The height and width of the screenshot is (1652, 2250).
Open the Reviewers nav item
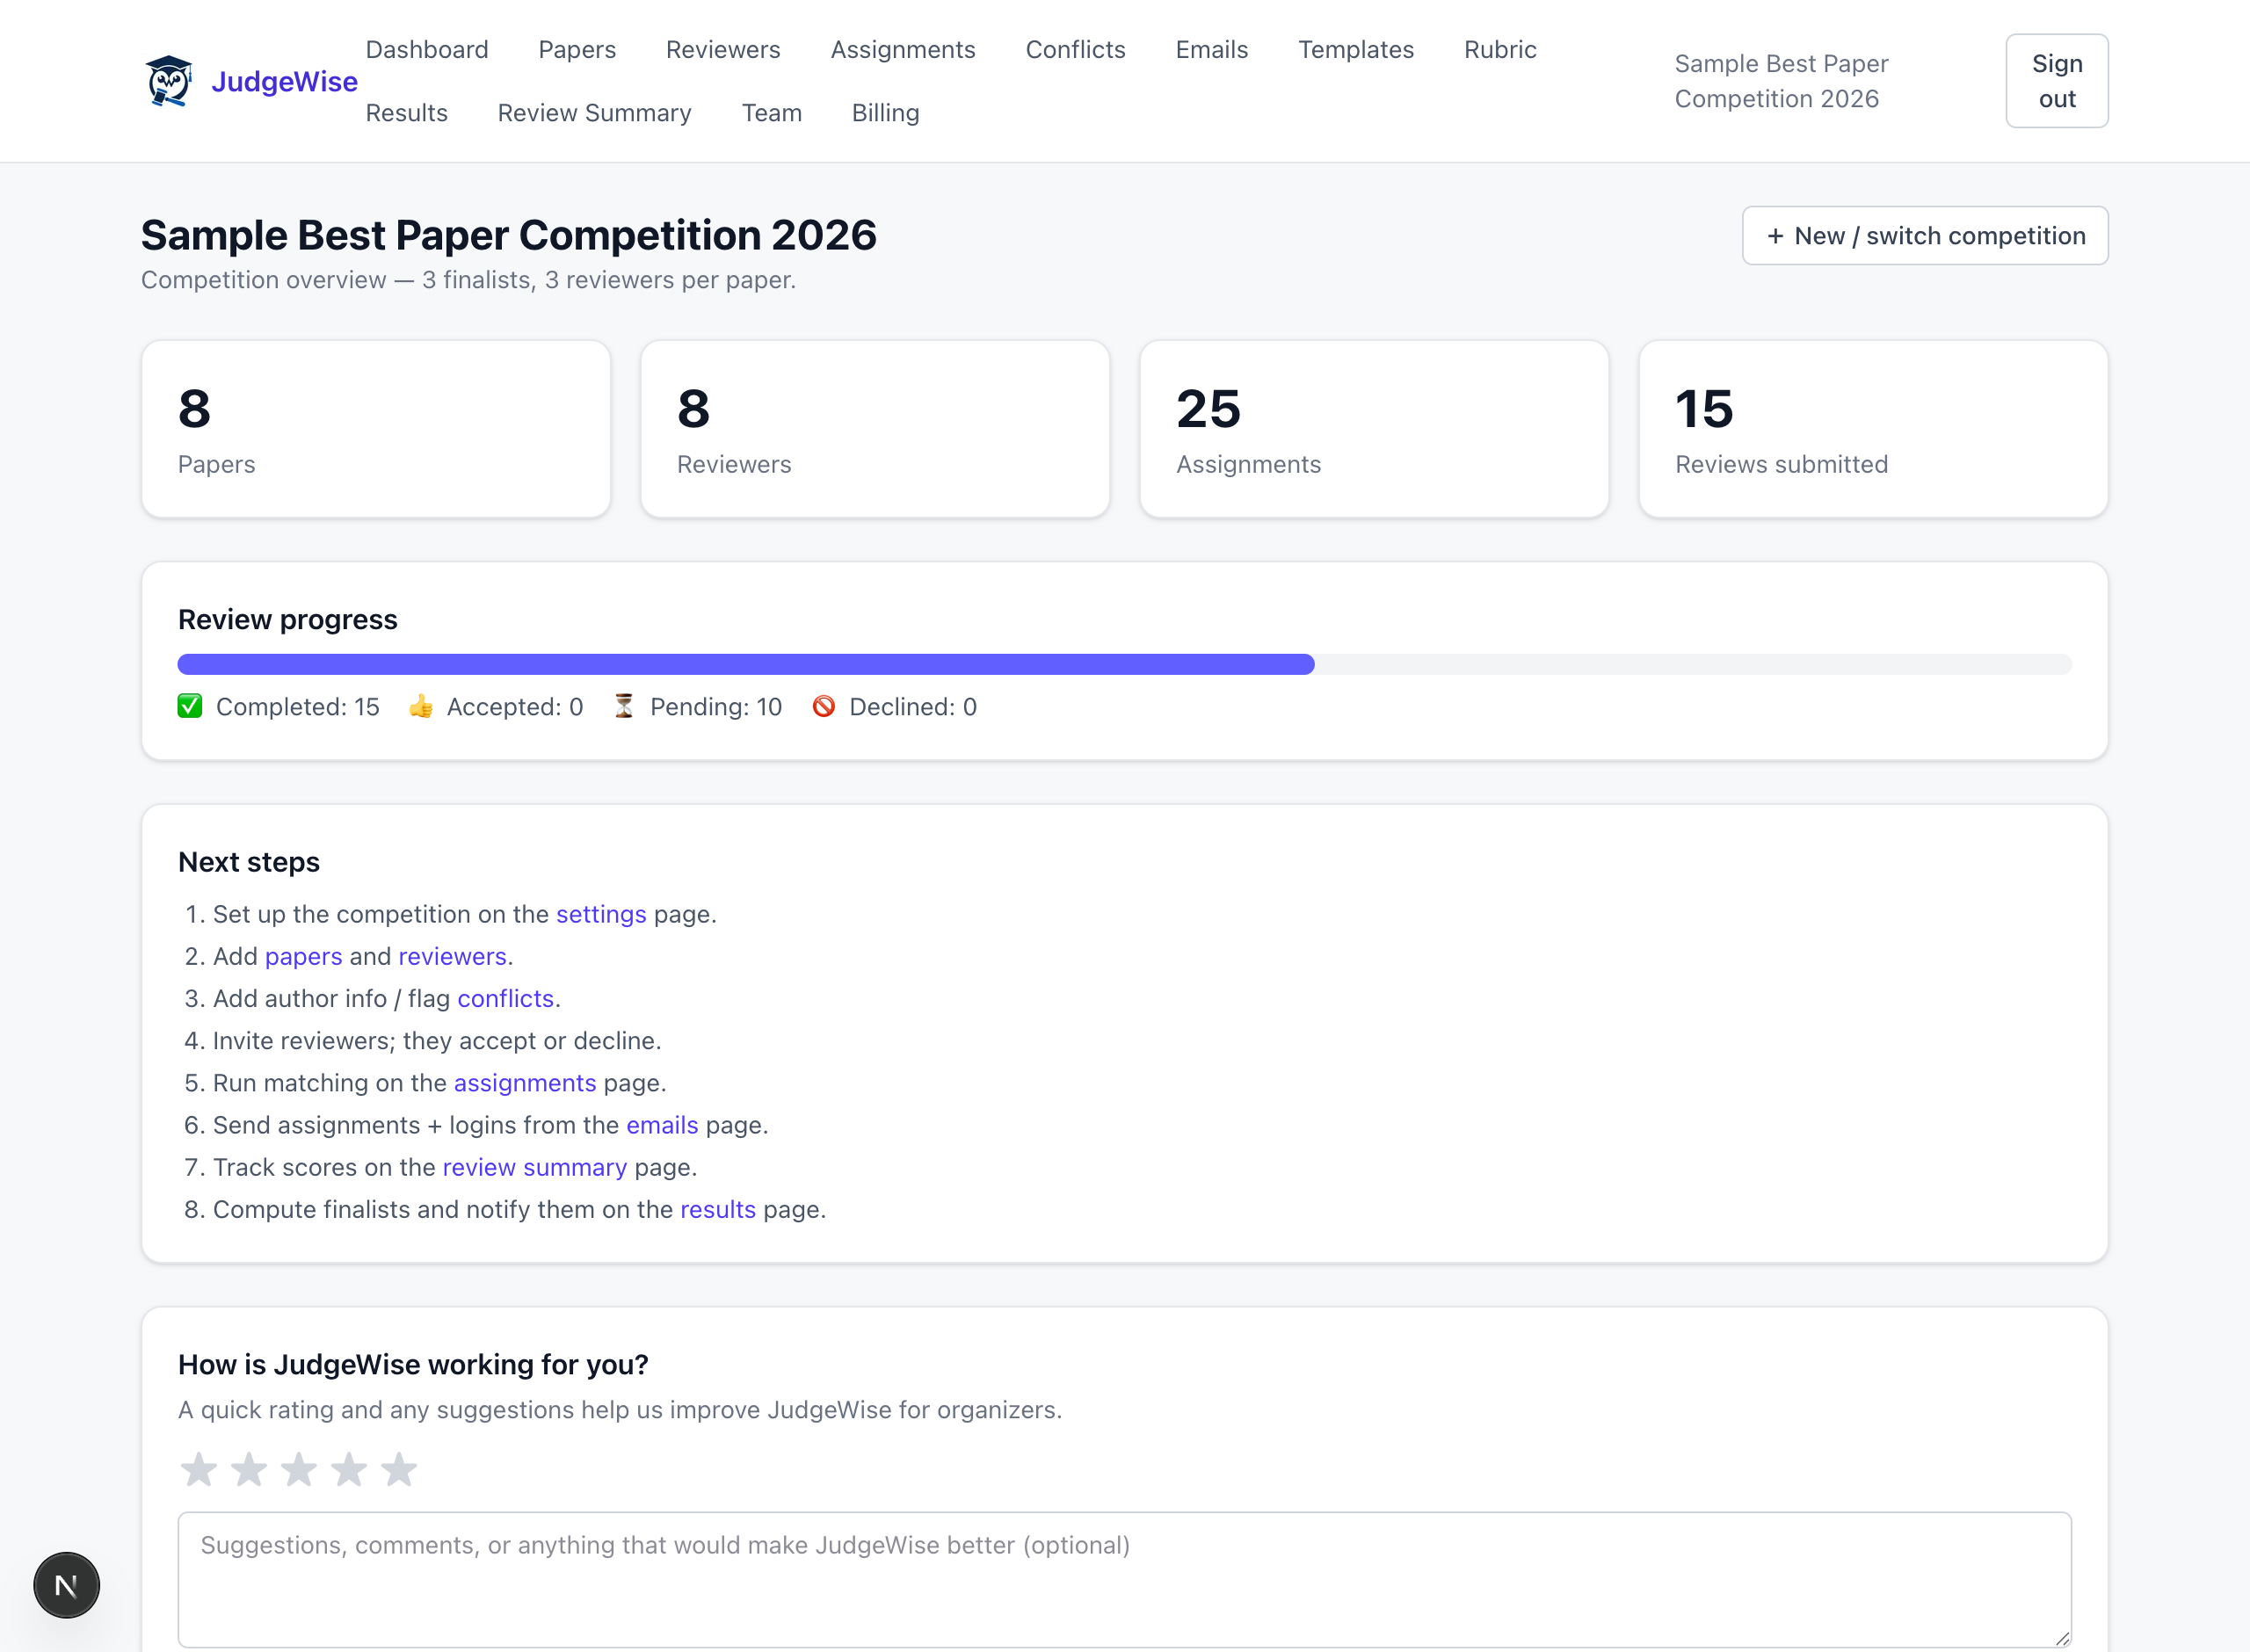tap(723, 49)
